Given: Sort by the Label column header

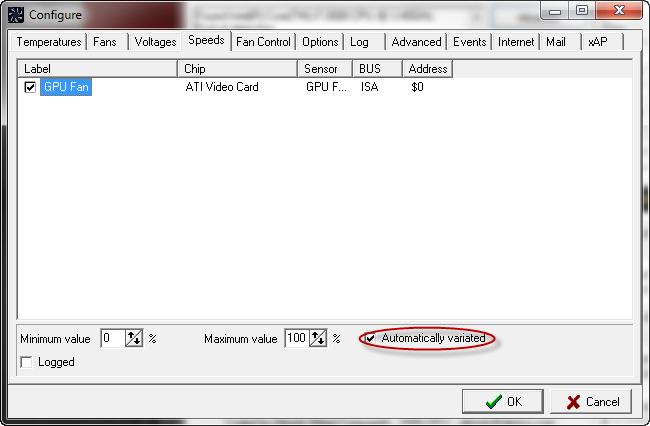Looking at the screenshot, I should click(x=98, y=69).
